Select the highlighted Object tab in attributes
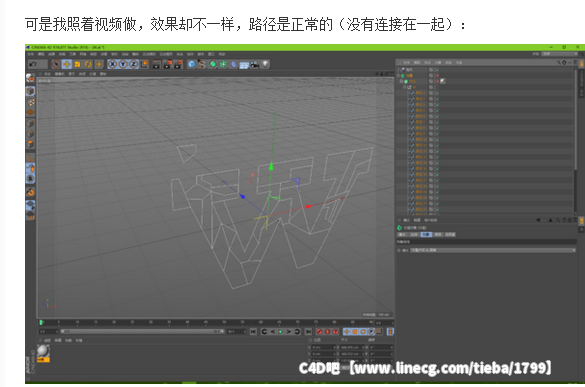The width and height of the screenshot is (585, 387). click(426, 234)
